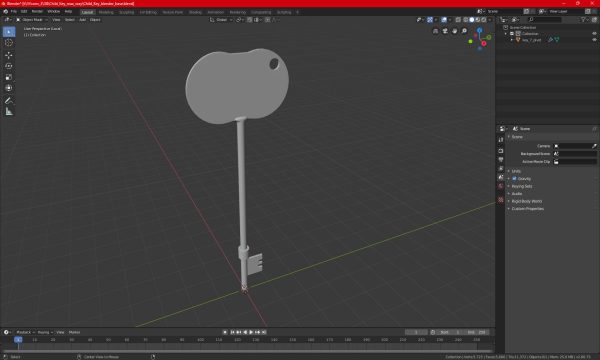Activate the Transform tool
The width and height of the screenshot is (600, 360).
(x=9, y=88)
